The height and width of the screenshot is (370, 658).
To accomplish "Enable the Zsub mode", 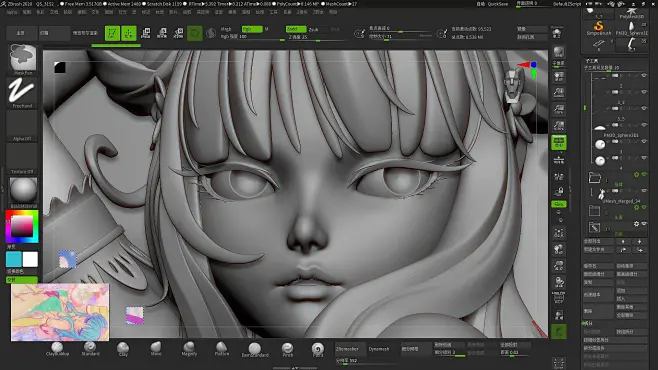I will coord(313,29).
